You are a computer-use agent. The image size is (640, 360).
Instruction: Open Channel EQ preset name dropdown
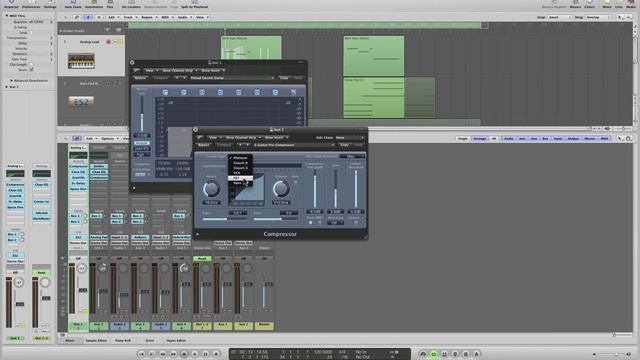point(231,78)
